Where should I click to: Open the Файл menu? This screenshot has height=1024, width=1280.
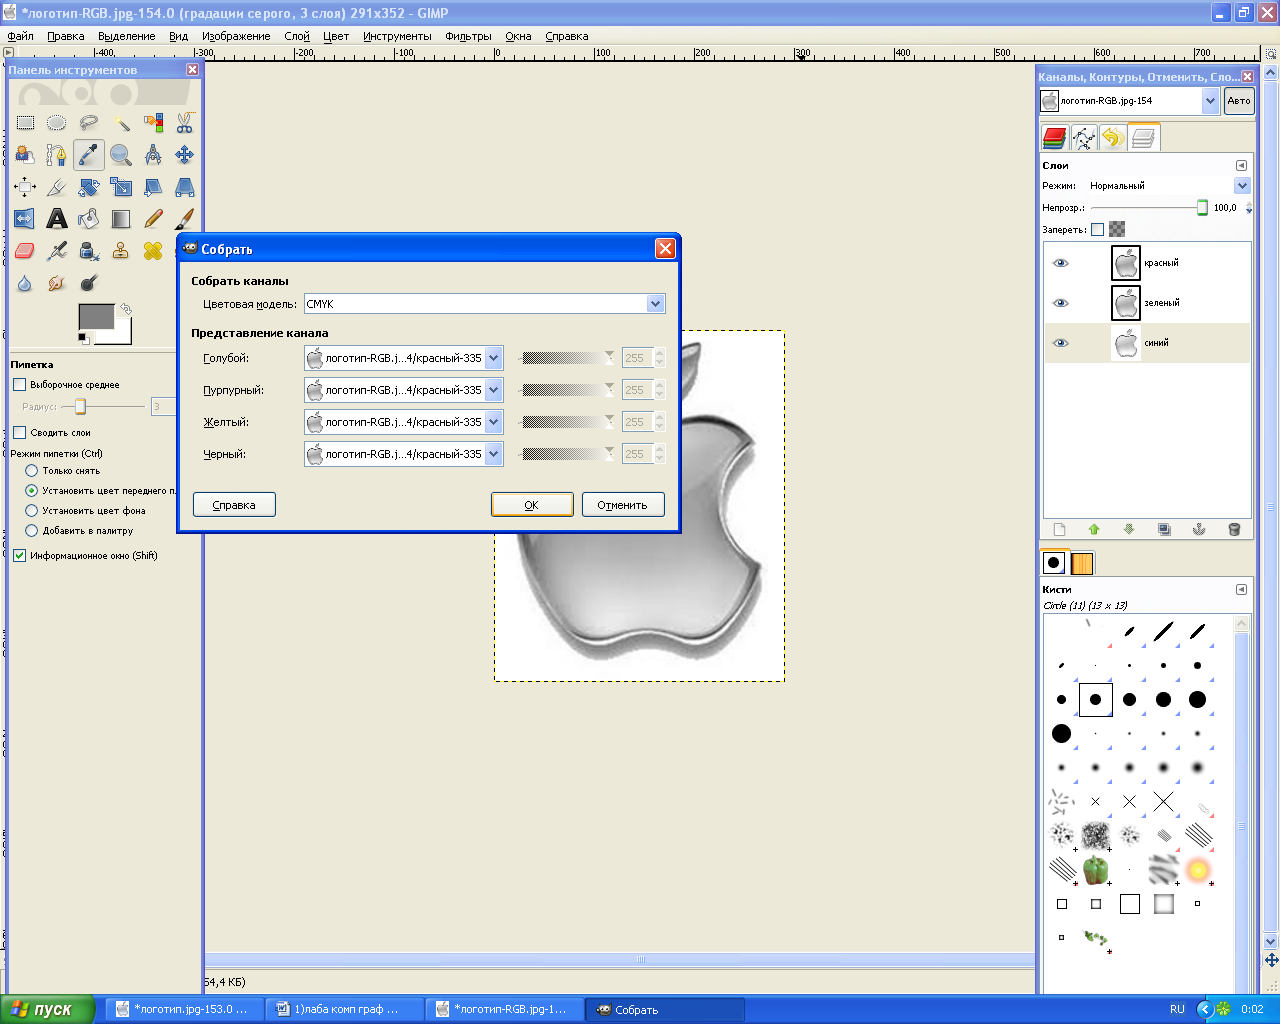click(20, 36)
